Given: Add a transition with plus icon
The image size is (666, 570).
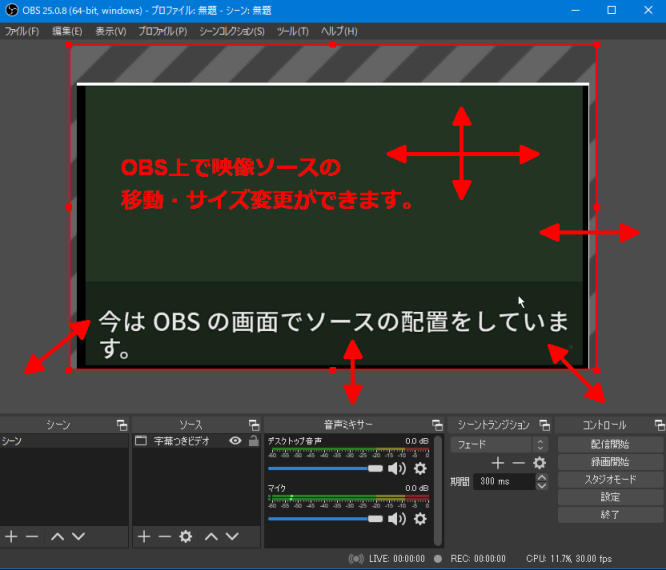Looking at the screenshot, I should click(498, 463).
